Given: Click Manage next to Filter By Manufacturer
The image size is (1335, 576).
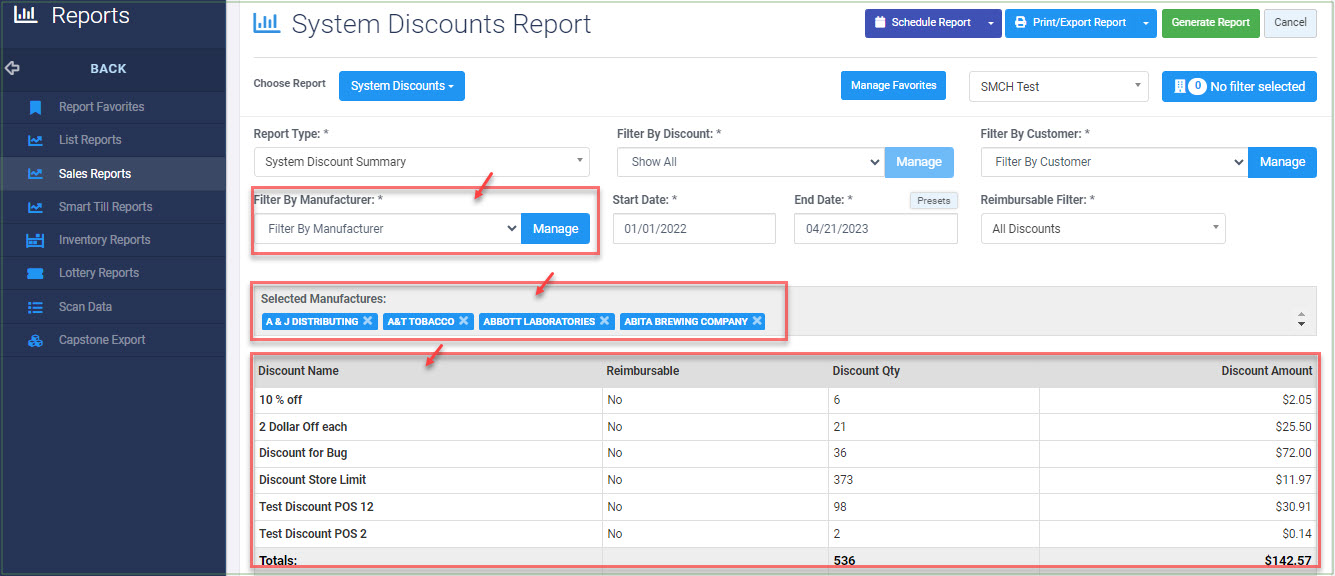Looking at the screenshot, I should (x=556, y=229).
